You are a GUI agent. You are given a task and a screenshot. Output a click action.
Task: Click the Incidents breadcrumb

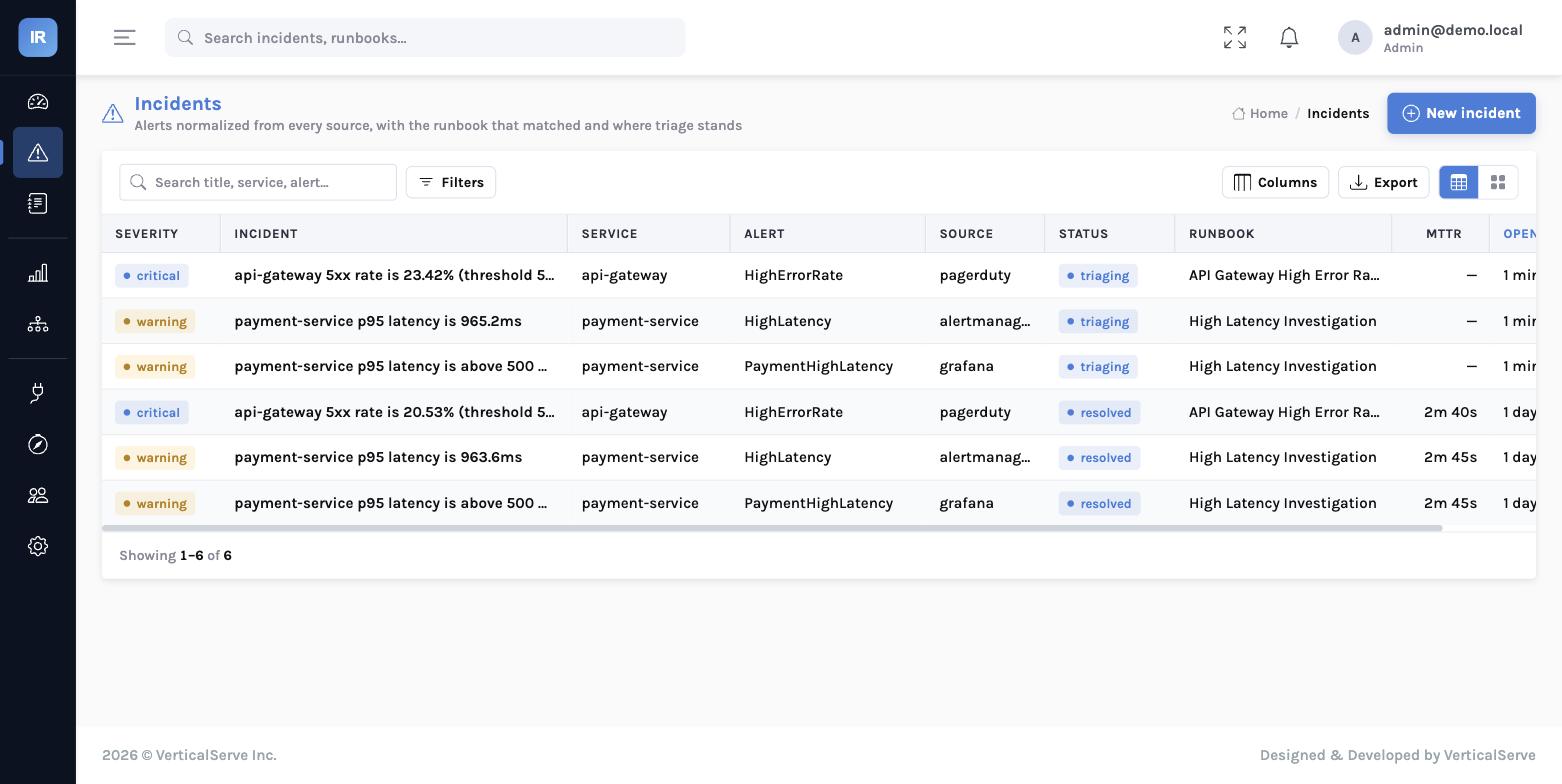point(1338,113)
